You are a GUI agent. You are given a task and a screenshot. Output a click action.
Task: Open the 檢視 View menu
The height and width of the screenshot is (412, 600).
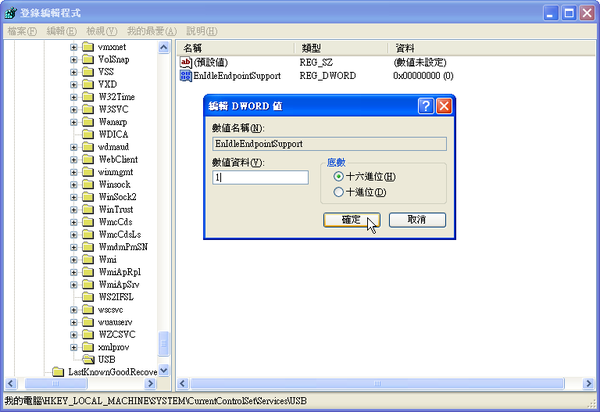click(102, 31)
